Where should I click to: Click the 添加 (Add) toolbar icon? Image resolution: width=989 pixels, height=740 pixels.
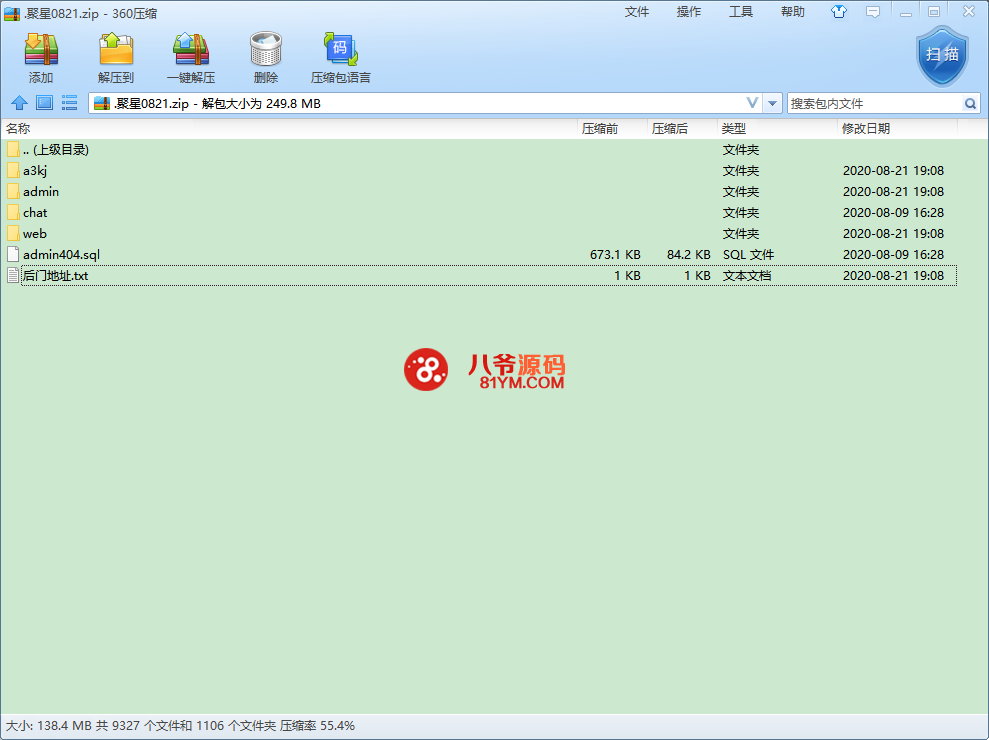[41, 50]
